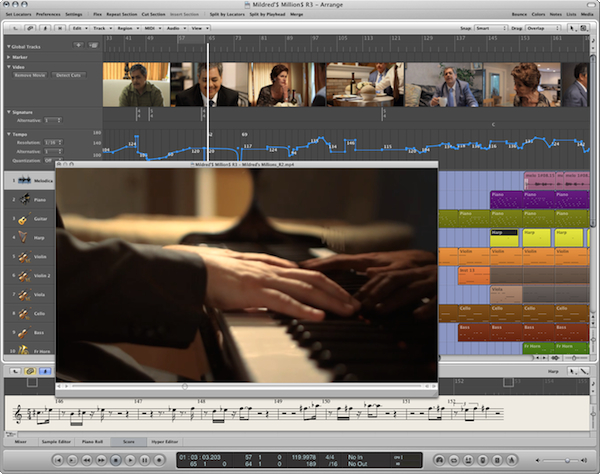Click the add global track plus button
600x474 pixels.
(78, 45)
